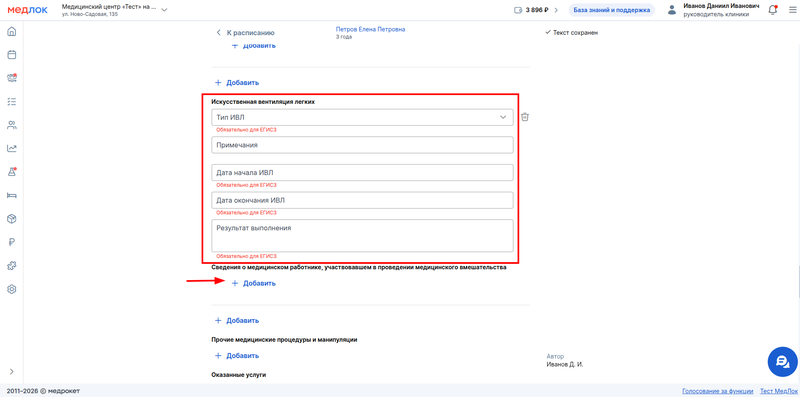Open the calendar schedule sidebar icon
This screenshot has width=800, height=397.
coord(12,55)
